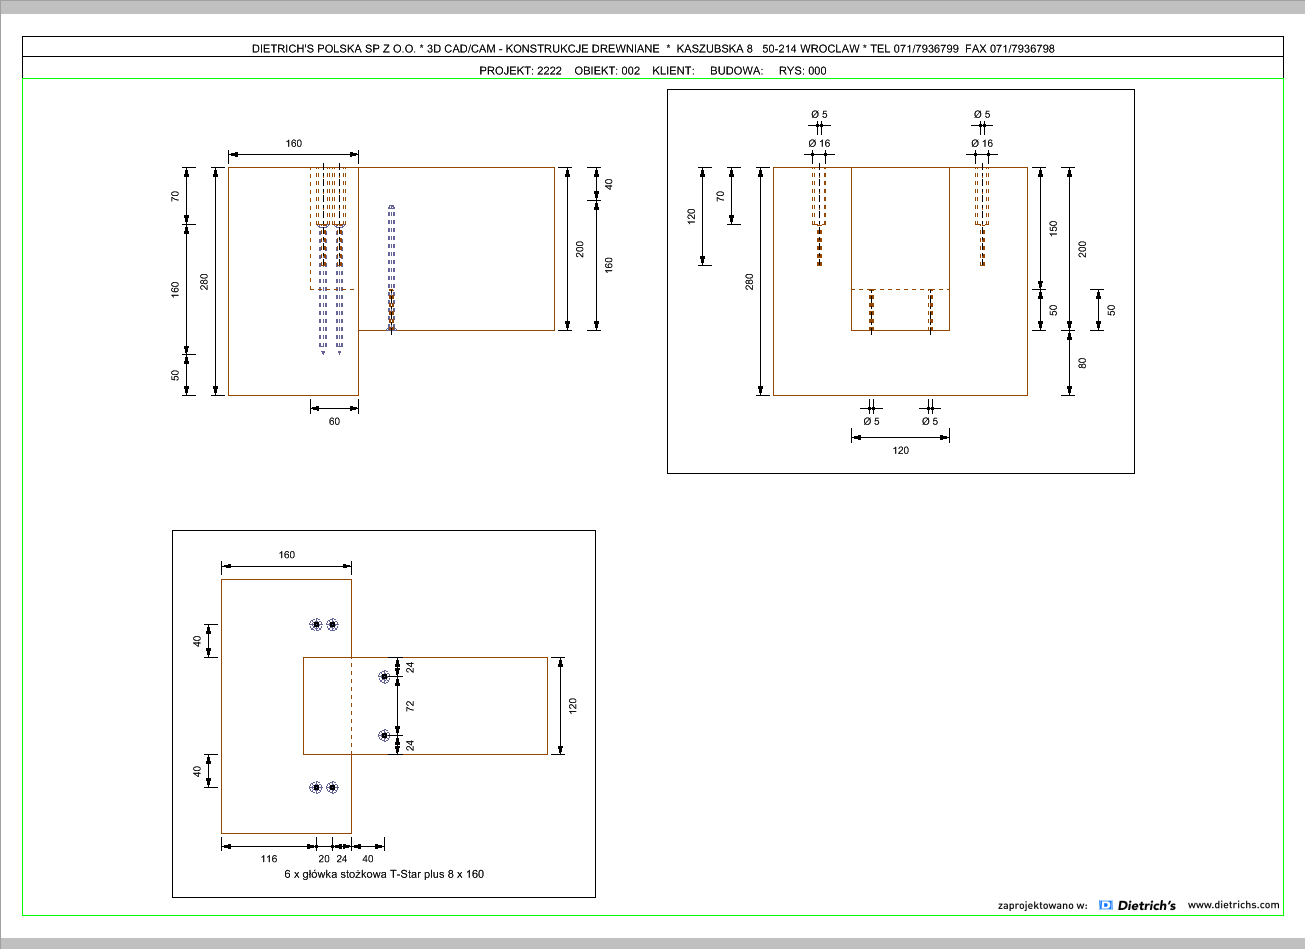Click the KLIENT: field in header
This screenshot has width=1306, height=950.
673,71
